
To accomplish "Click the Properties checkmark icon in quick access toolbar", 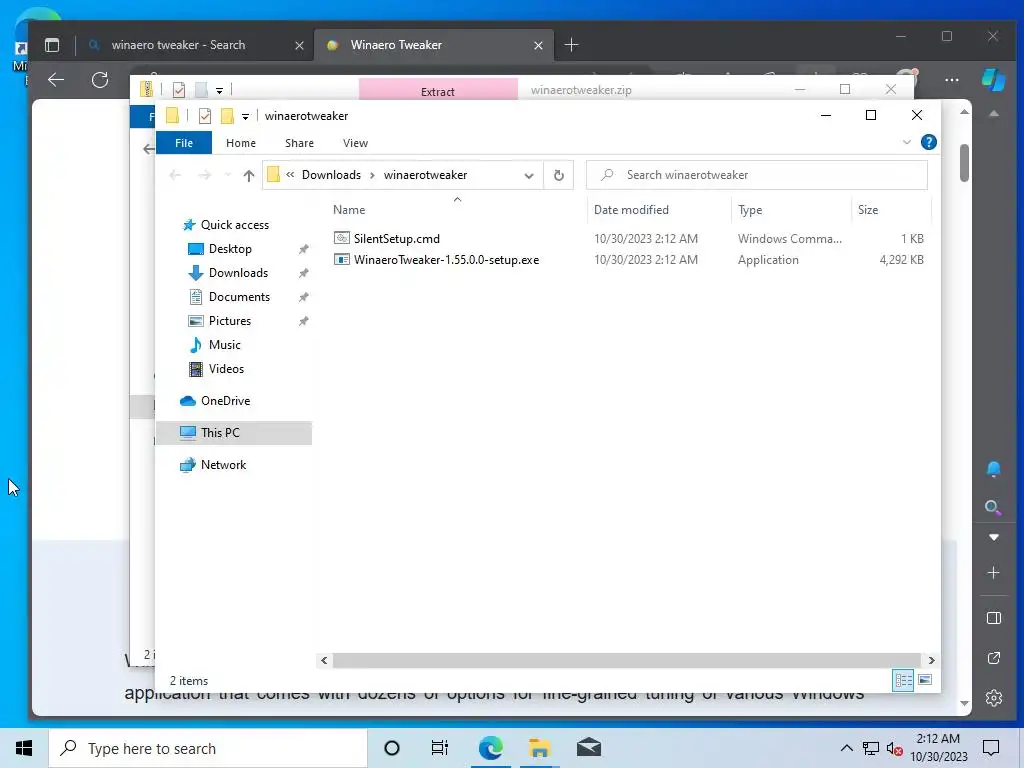I will [x=205, y=116].
